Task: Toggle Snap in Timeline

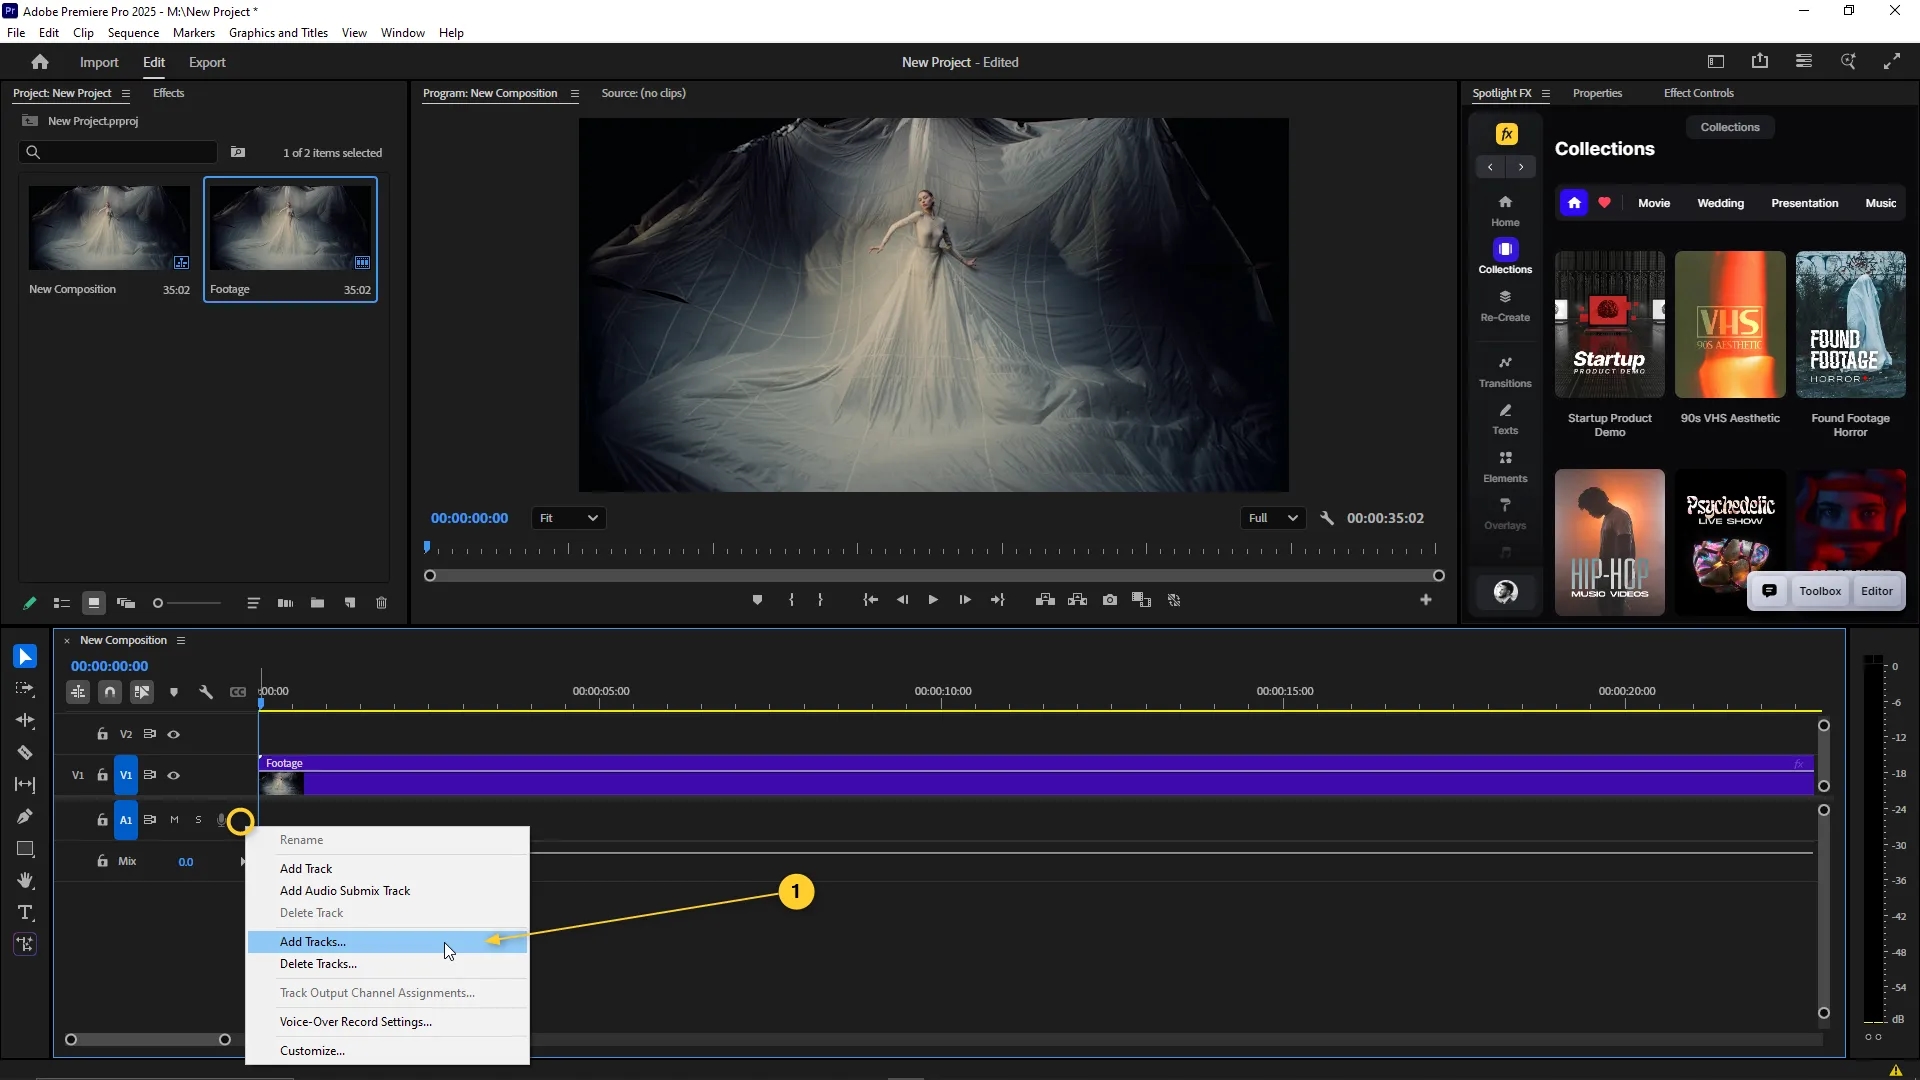Action: 110,692
